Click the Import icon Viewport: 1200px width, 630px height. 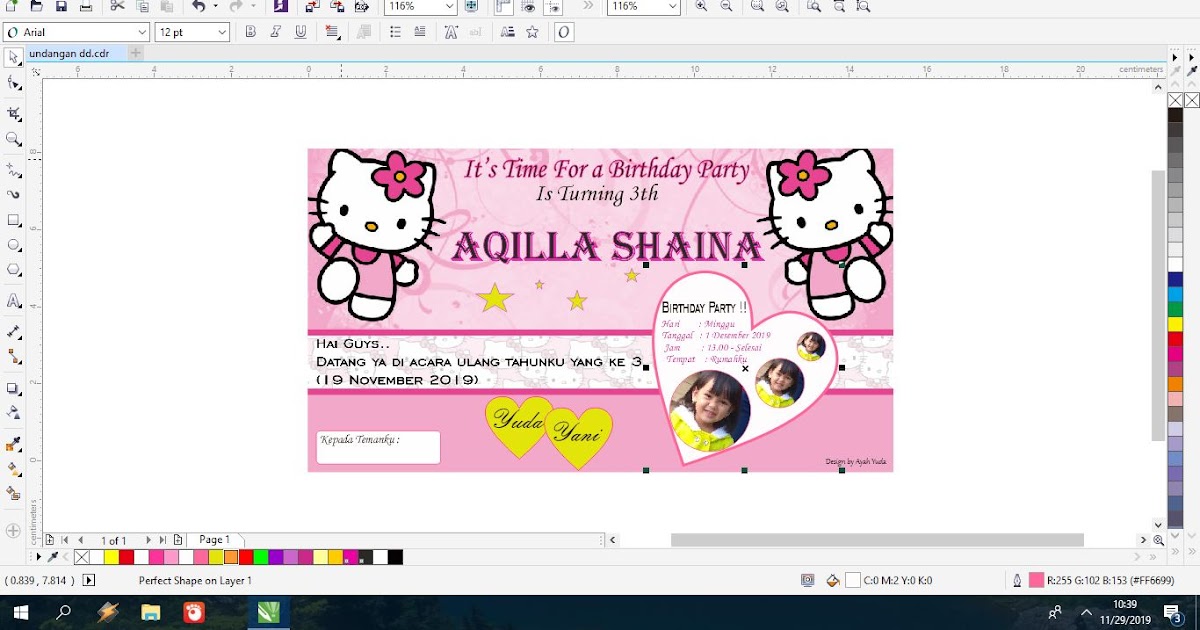click(311, 6)
